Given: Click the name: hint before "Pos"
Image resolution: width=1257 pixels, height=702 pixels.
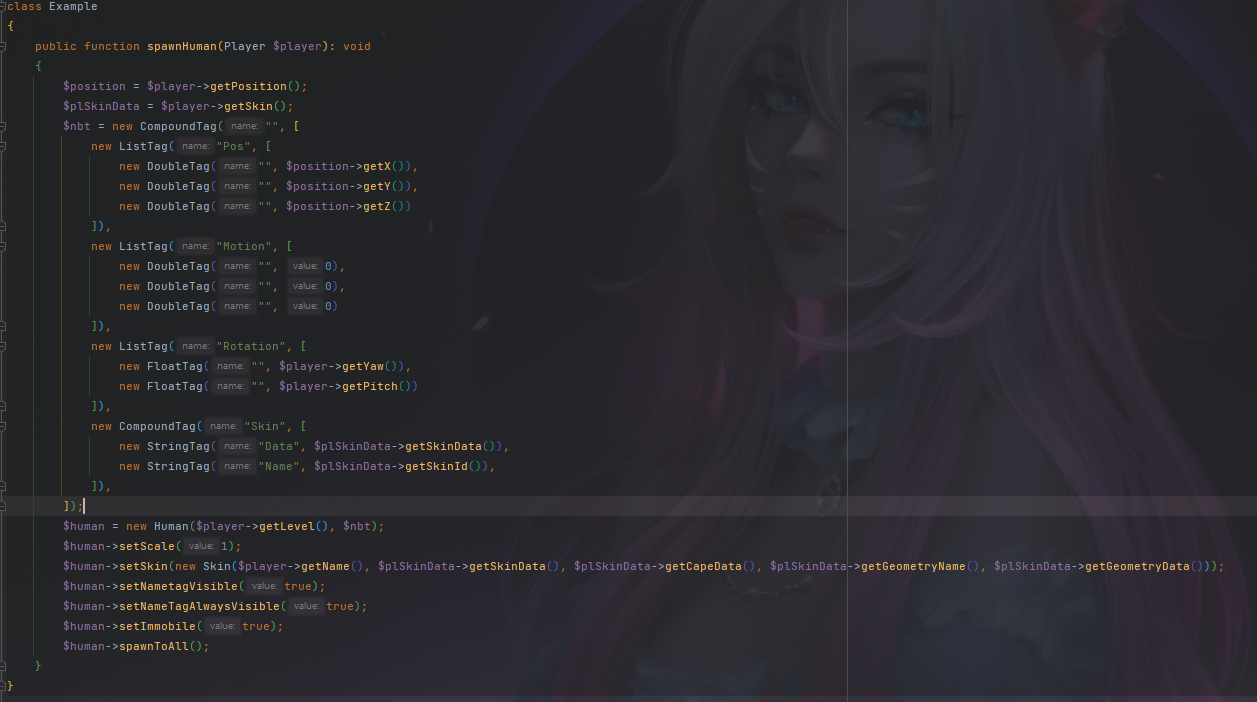Looking at the screenshot, I should click(195, 146).
